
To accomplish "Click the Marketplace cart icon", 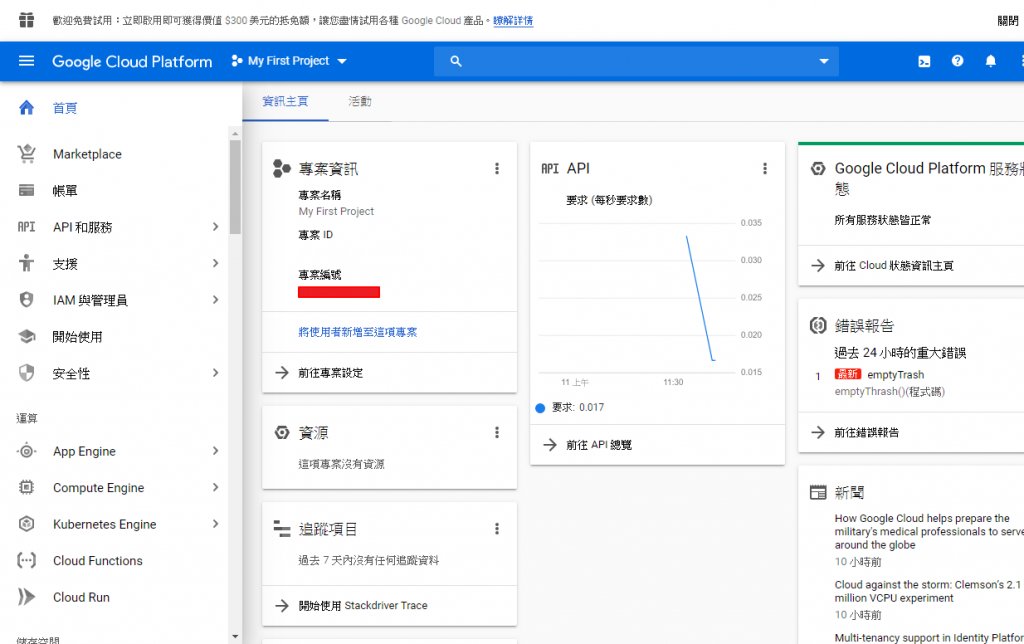I will [x=26, y=154].
